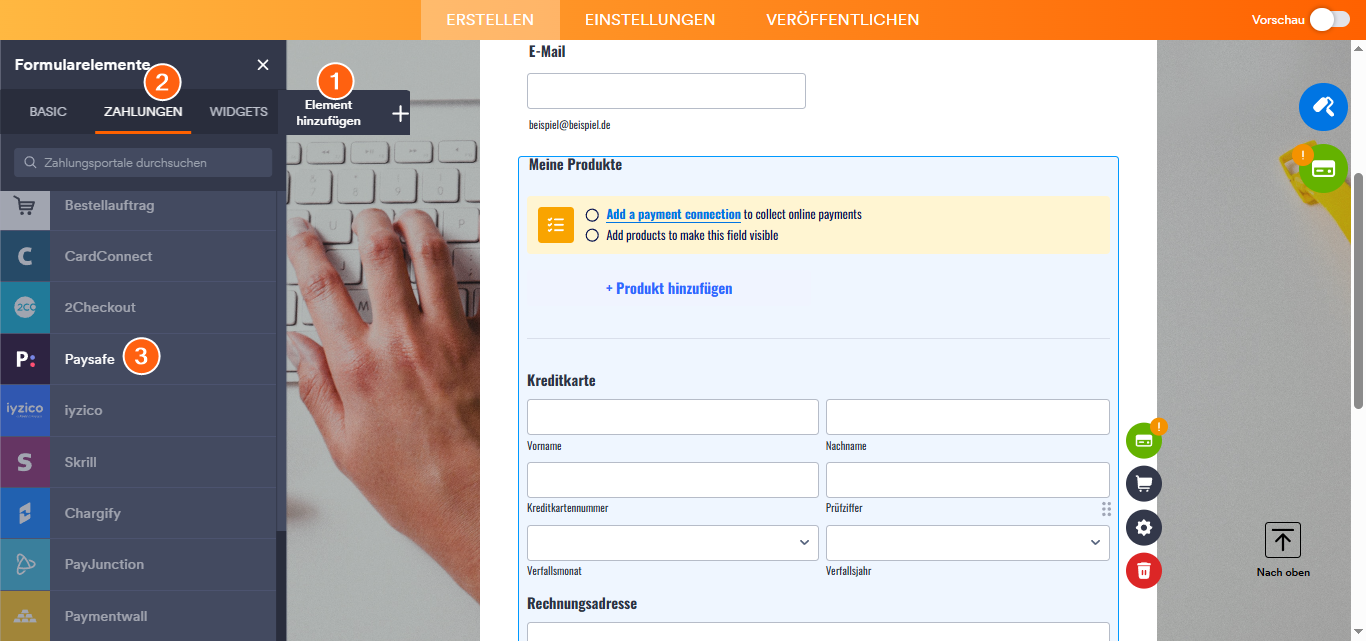Open the form properties gear icon
Screen dimensions: 1366x641
pos(1143,527)
